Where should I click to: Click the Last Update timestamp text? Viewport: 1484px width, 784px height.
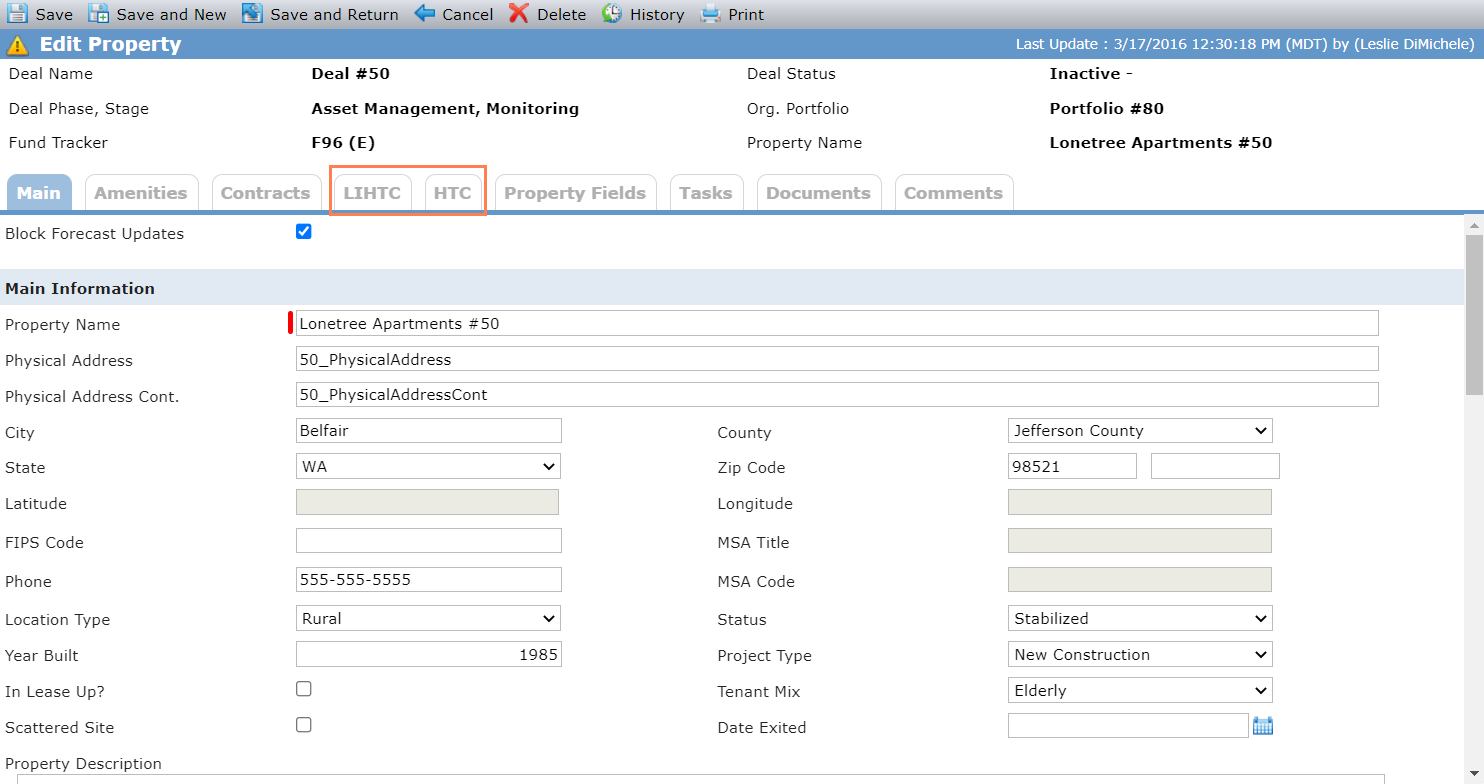pyautogui.click(x=1245, y=45)
